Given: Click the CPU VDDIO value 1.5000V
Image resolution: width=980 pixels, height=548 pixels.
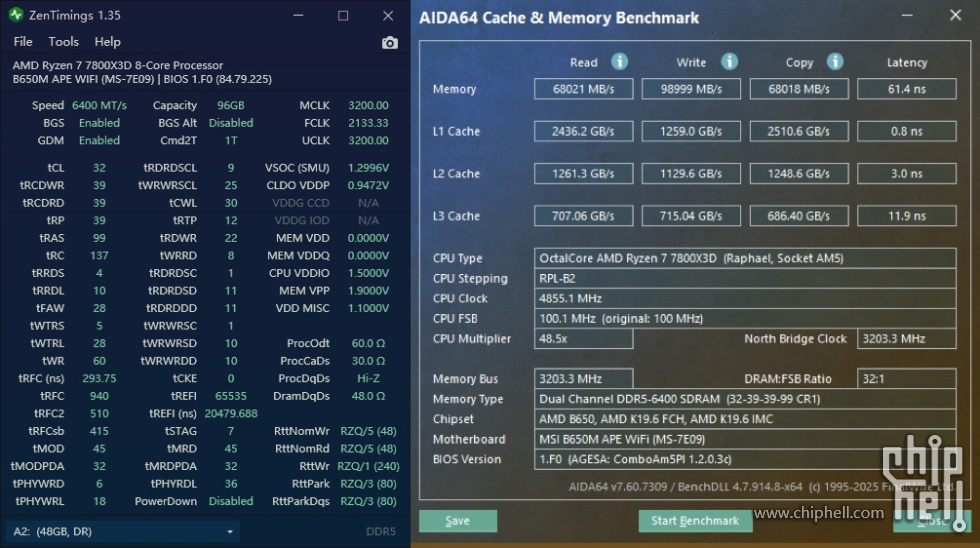Looking at the screenshot, I should pyautogui.click(x=368, y=273).
